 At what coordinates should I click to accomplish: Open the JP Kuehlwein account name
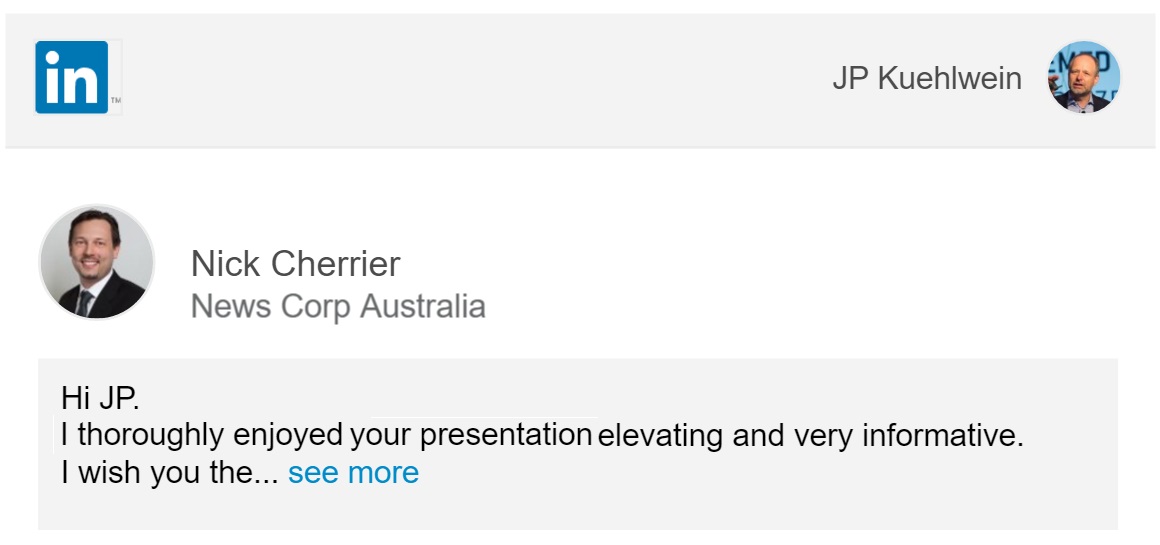coord(926,78)
